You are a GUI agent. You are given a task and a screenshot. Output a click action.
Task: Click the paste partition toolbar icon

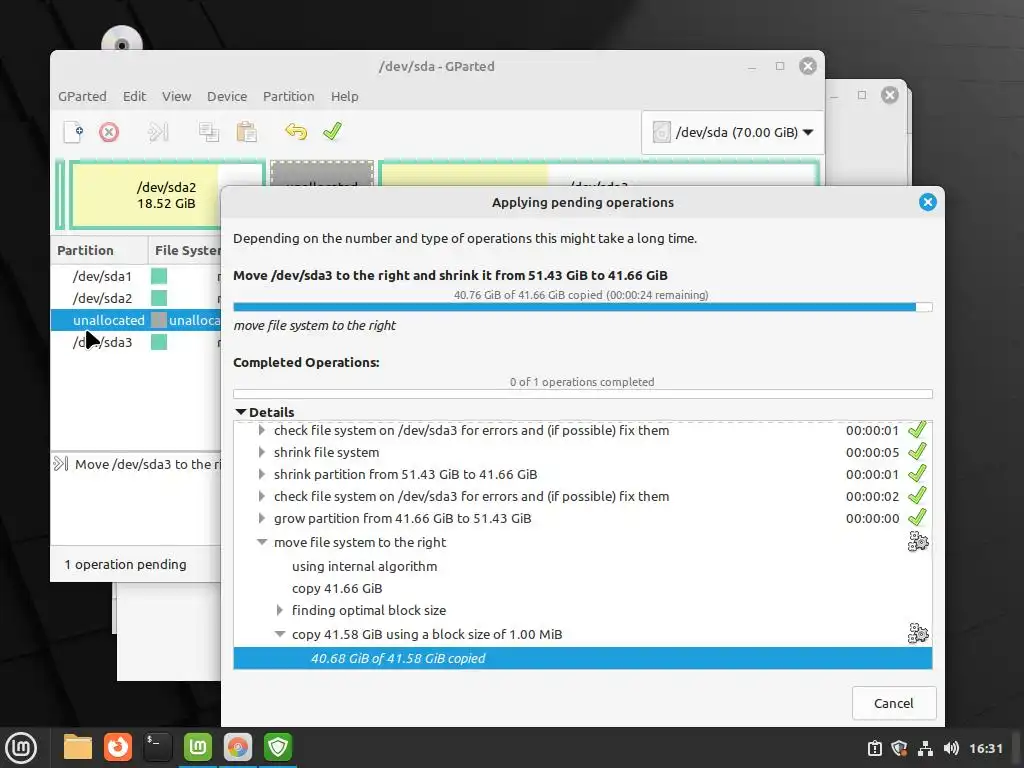tap(246, 132)
